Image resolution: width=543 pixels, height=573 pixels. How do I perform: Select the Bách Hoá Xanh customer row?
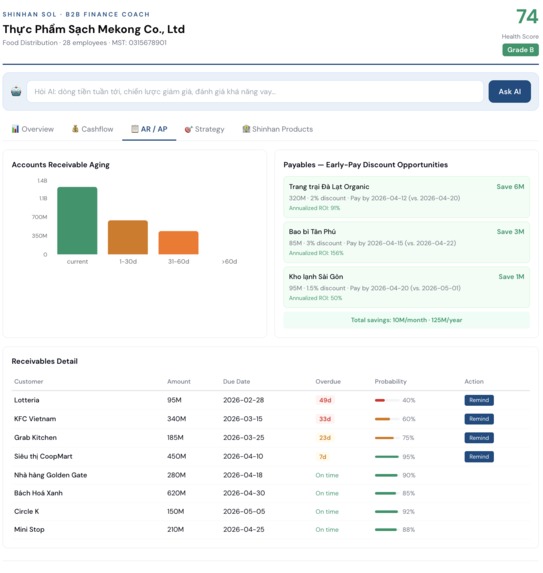click(x=271, y=493)
